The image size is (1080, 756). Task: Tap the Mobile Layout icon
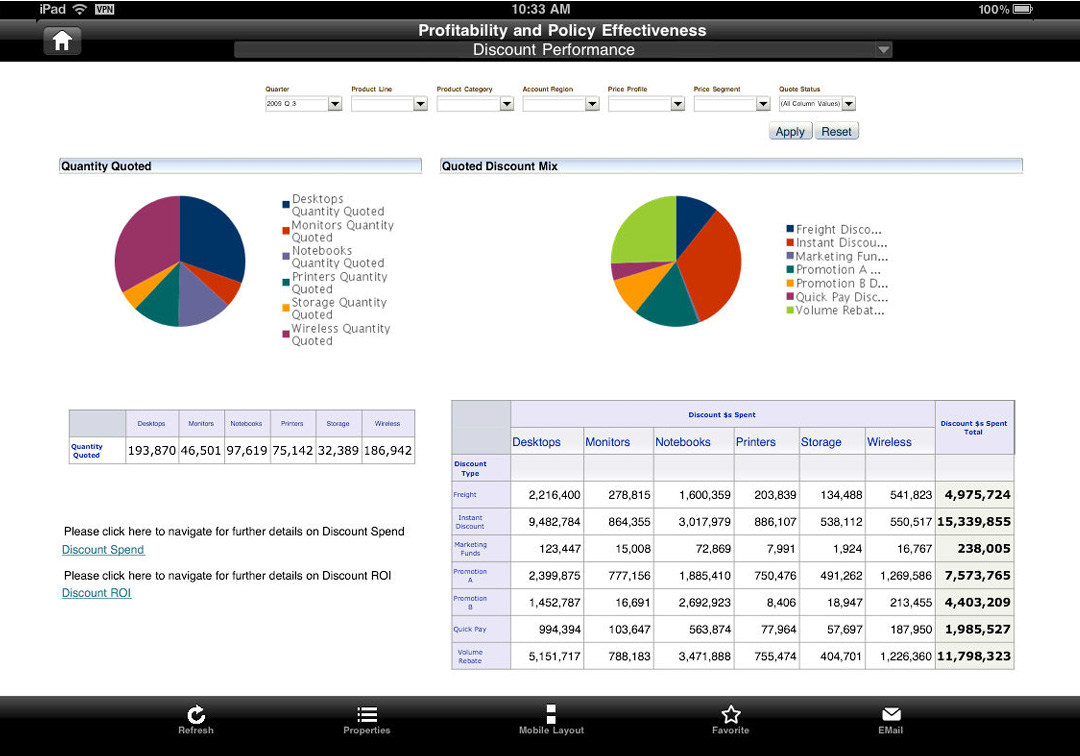[551, 715]
